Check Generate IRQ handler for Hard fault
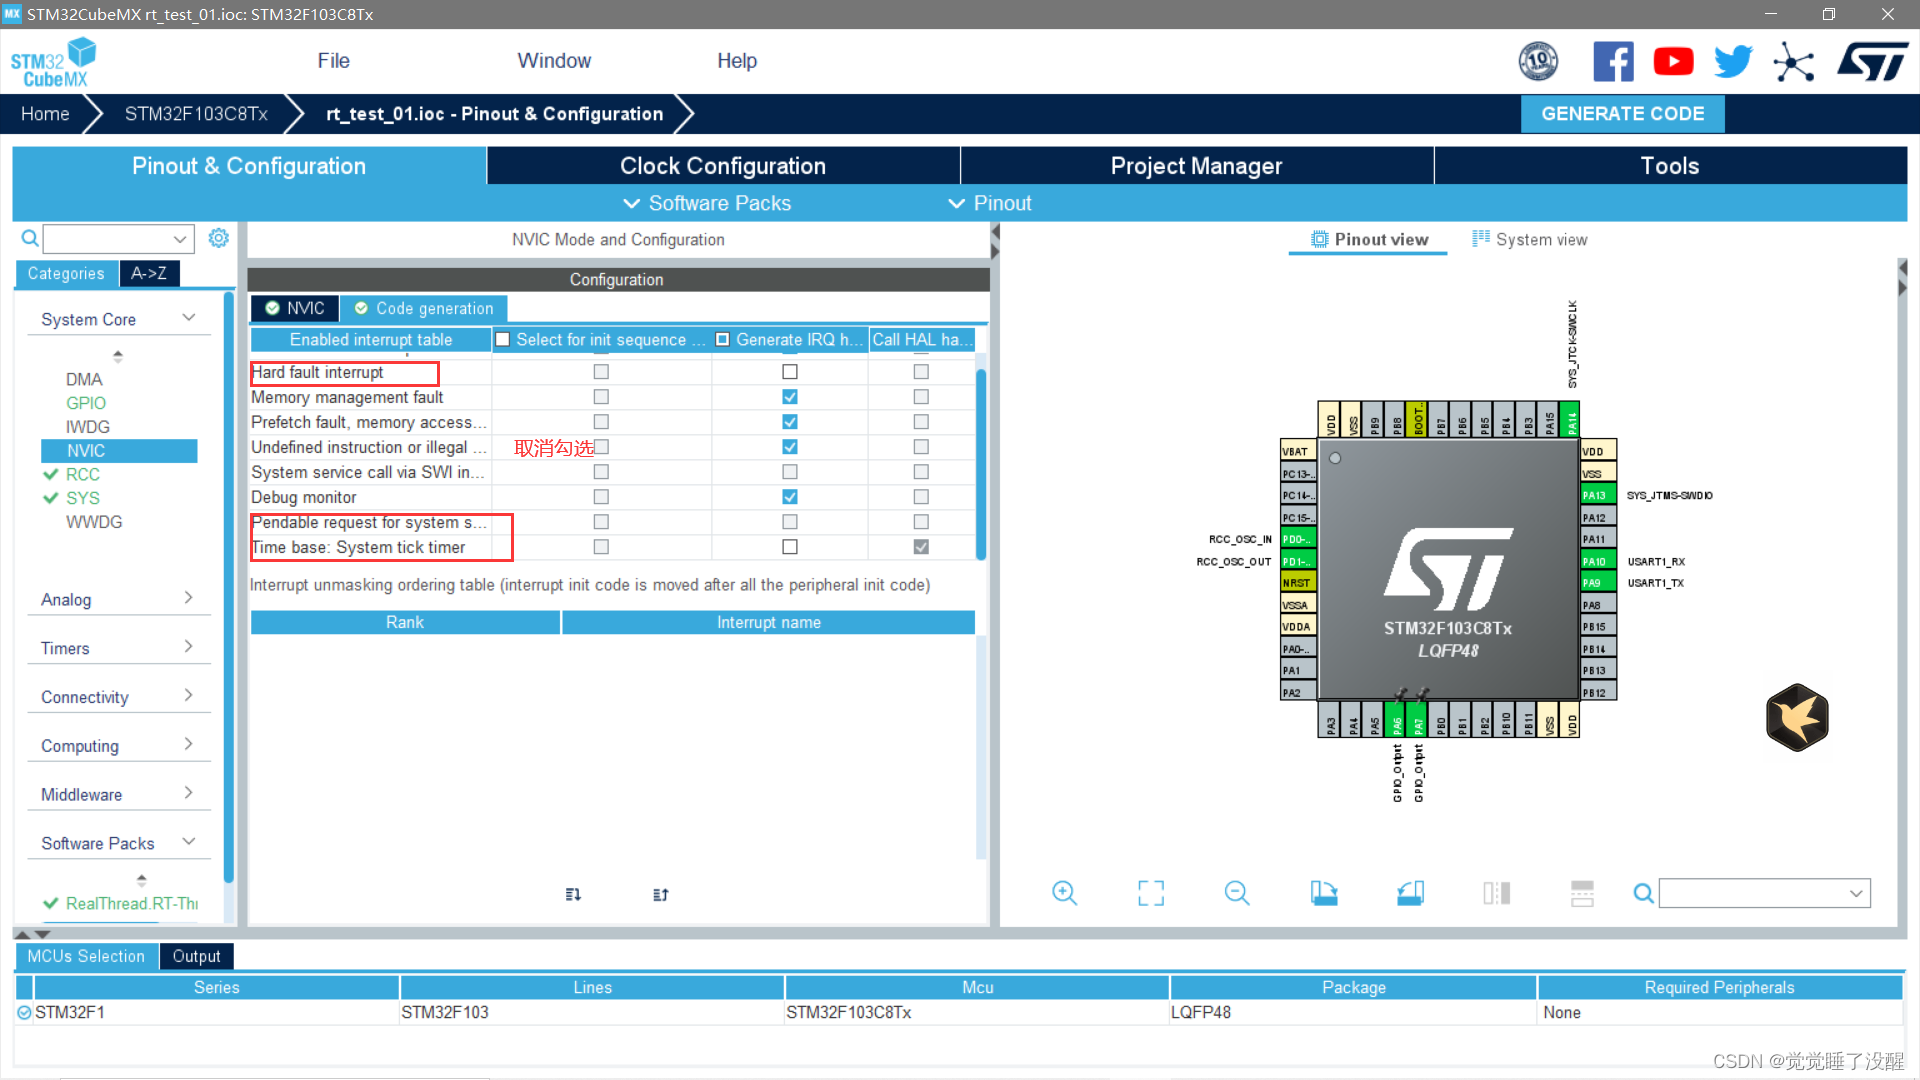 (790, 372)
